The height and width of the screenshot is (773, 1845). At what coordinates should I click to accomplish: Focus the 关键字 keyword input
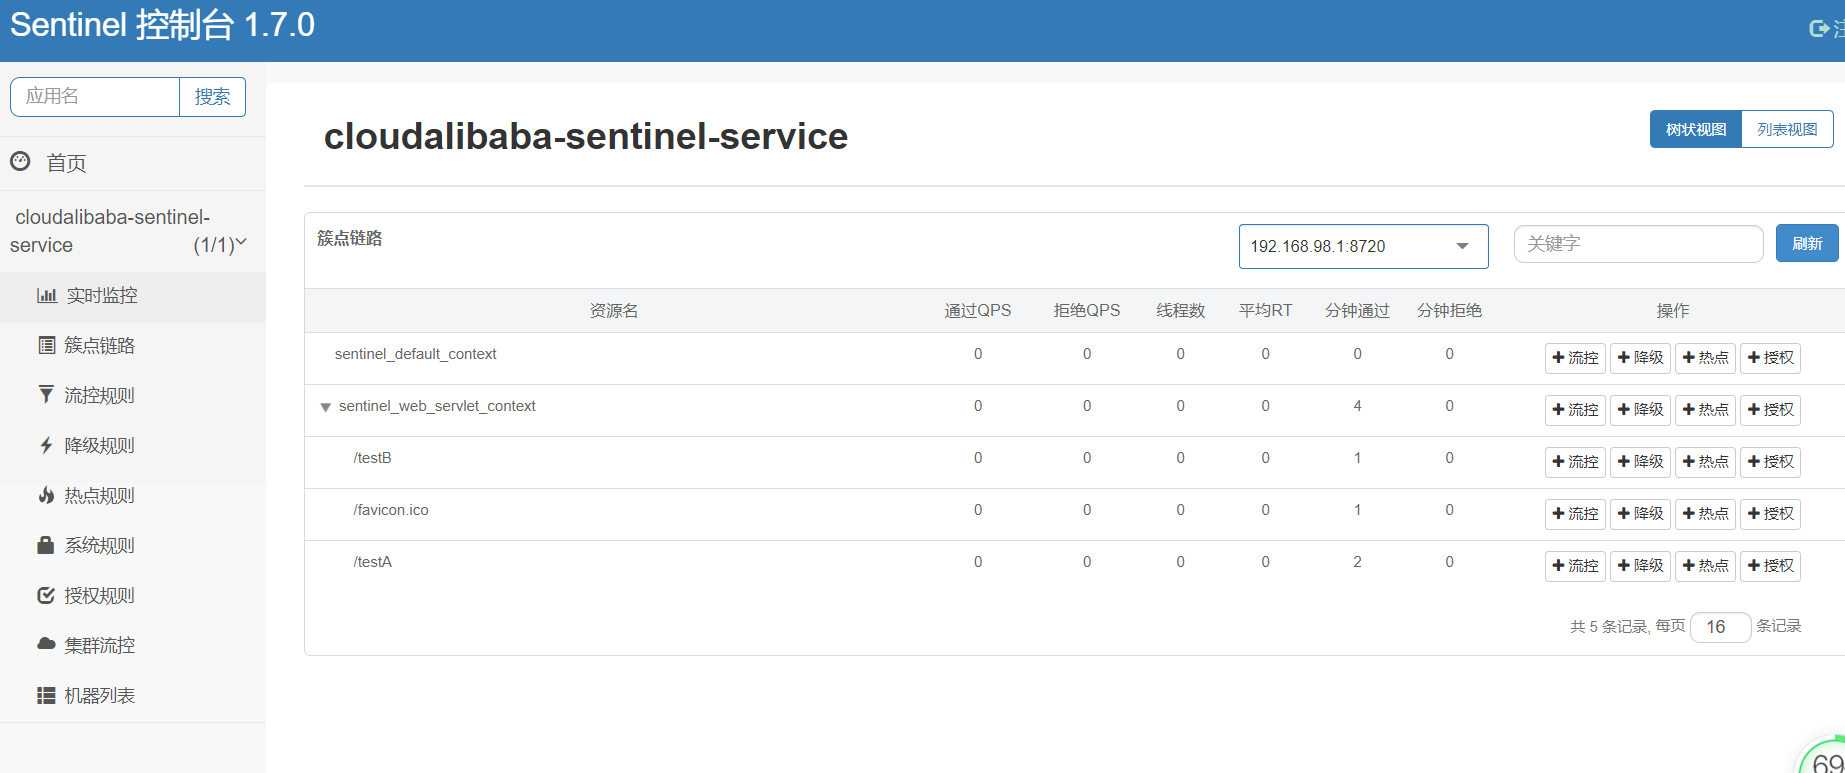click(x=1638, y=244)
